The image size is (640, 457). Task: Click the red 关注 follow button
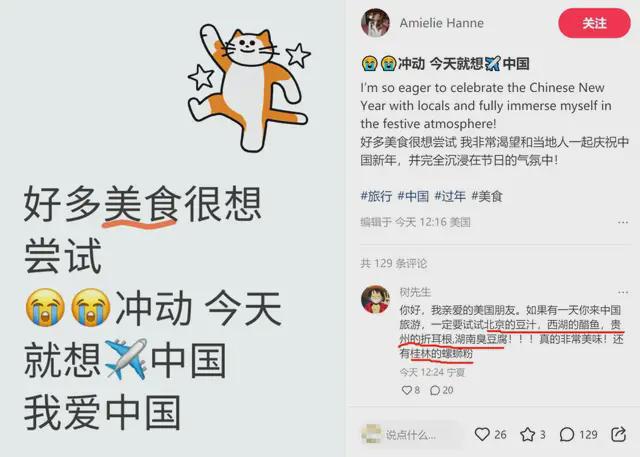point(594,23)
